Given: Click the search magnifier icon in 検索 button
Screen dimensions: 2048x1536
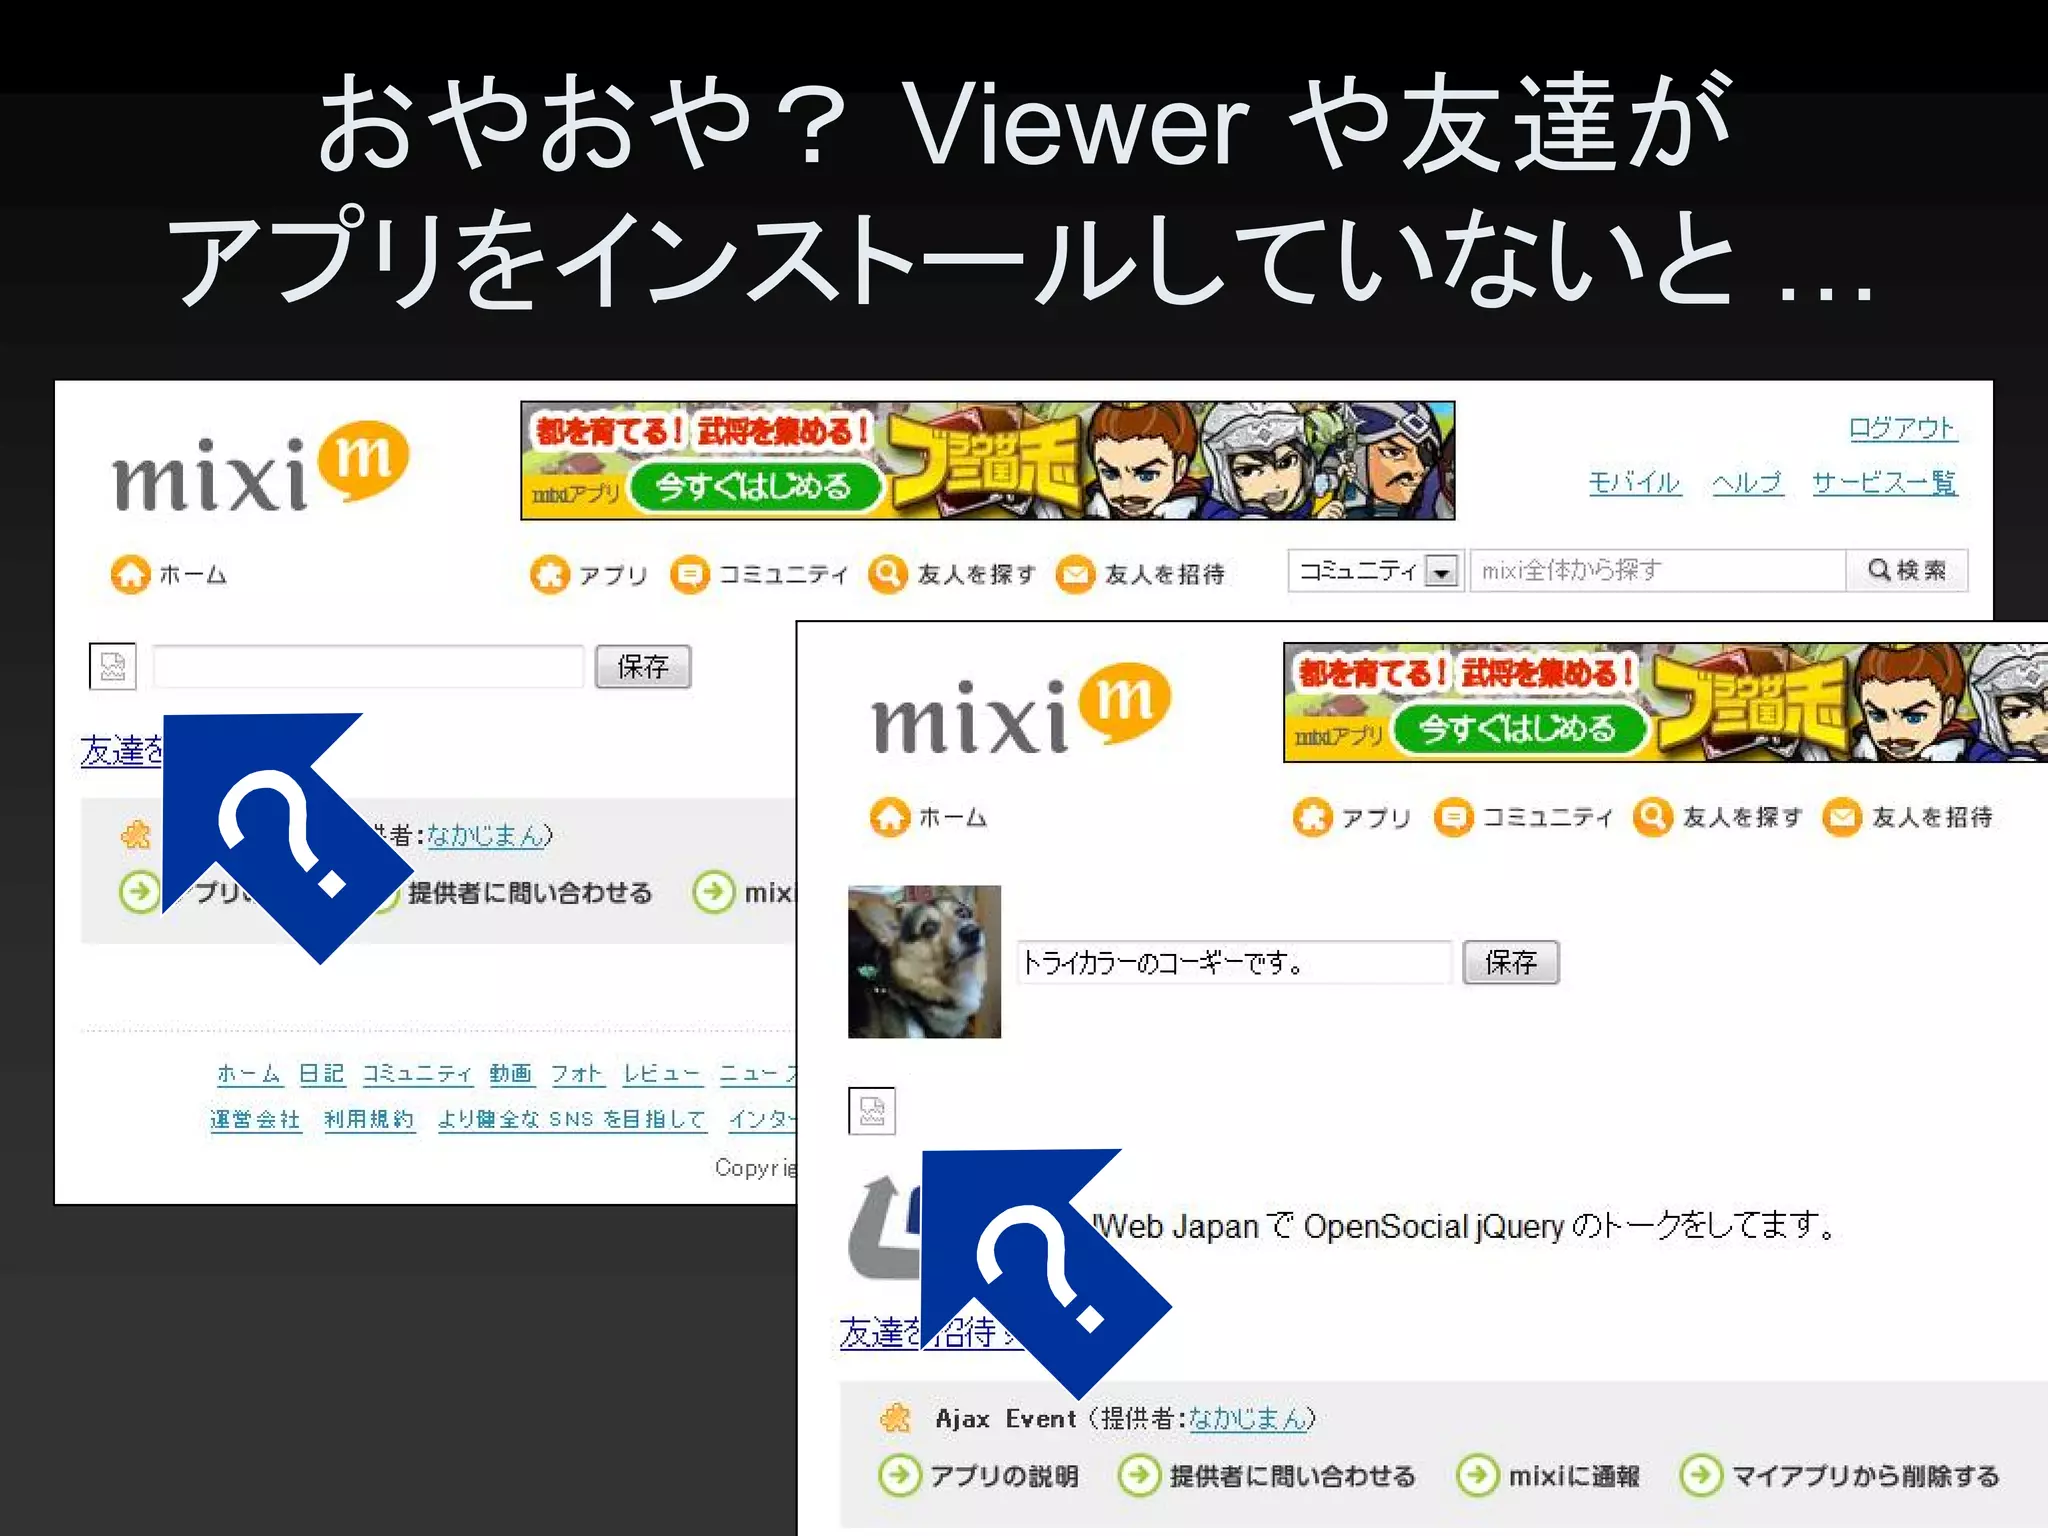Looking at the screenshot, I should click(x=1880, y=570).
